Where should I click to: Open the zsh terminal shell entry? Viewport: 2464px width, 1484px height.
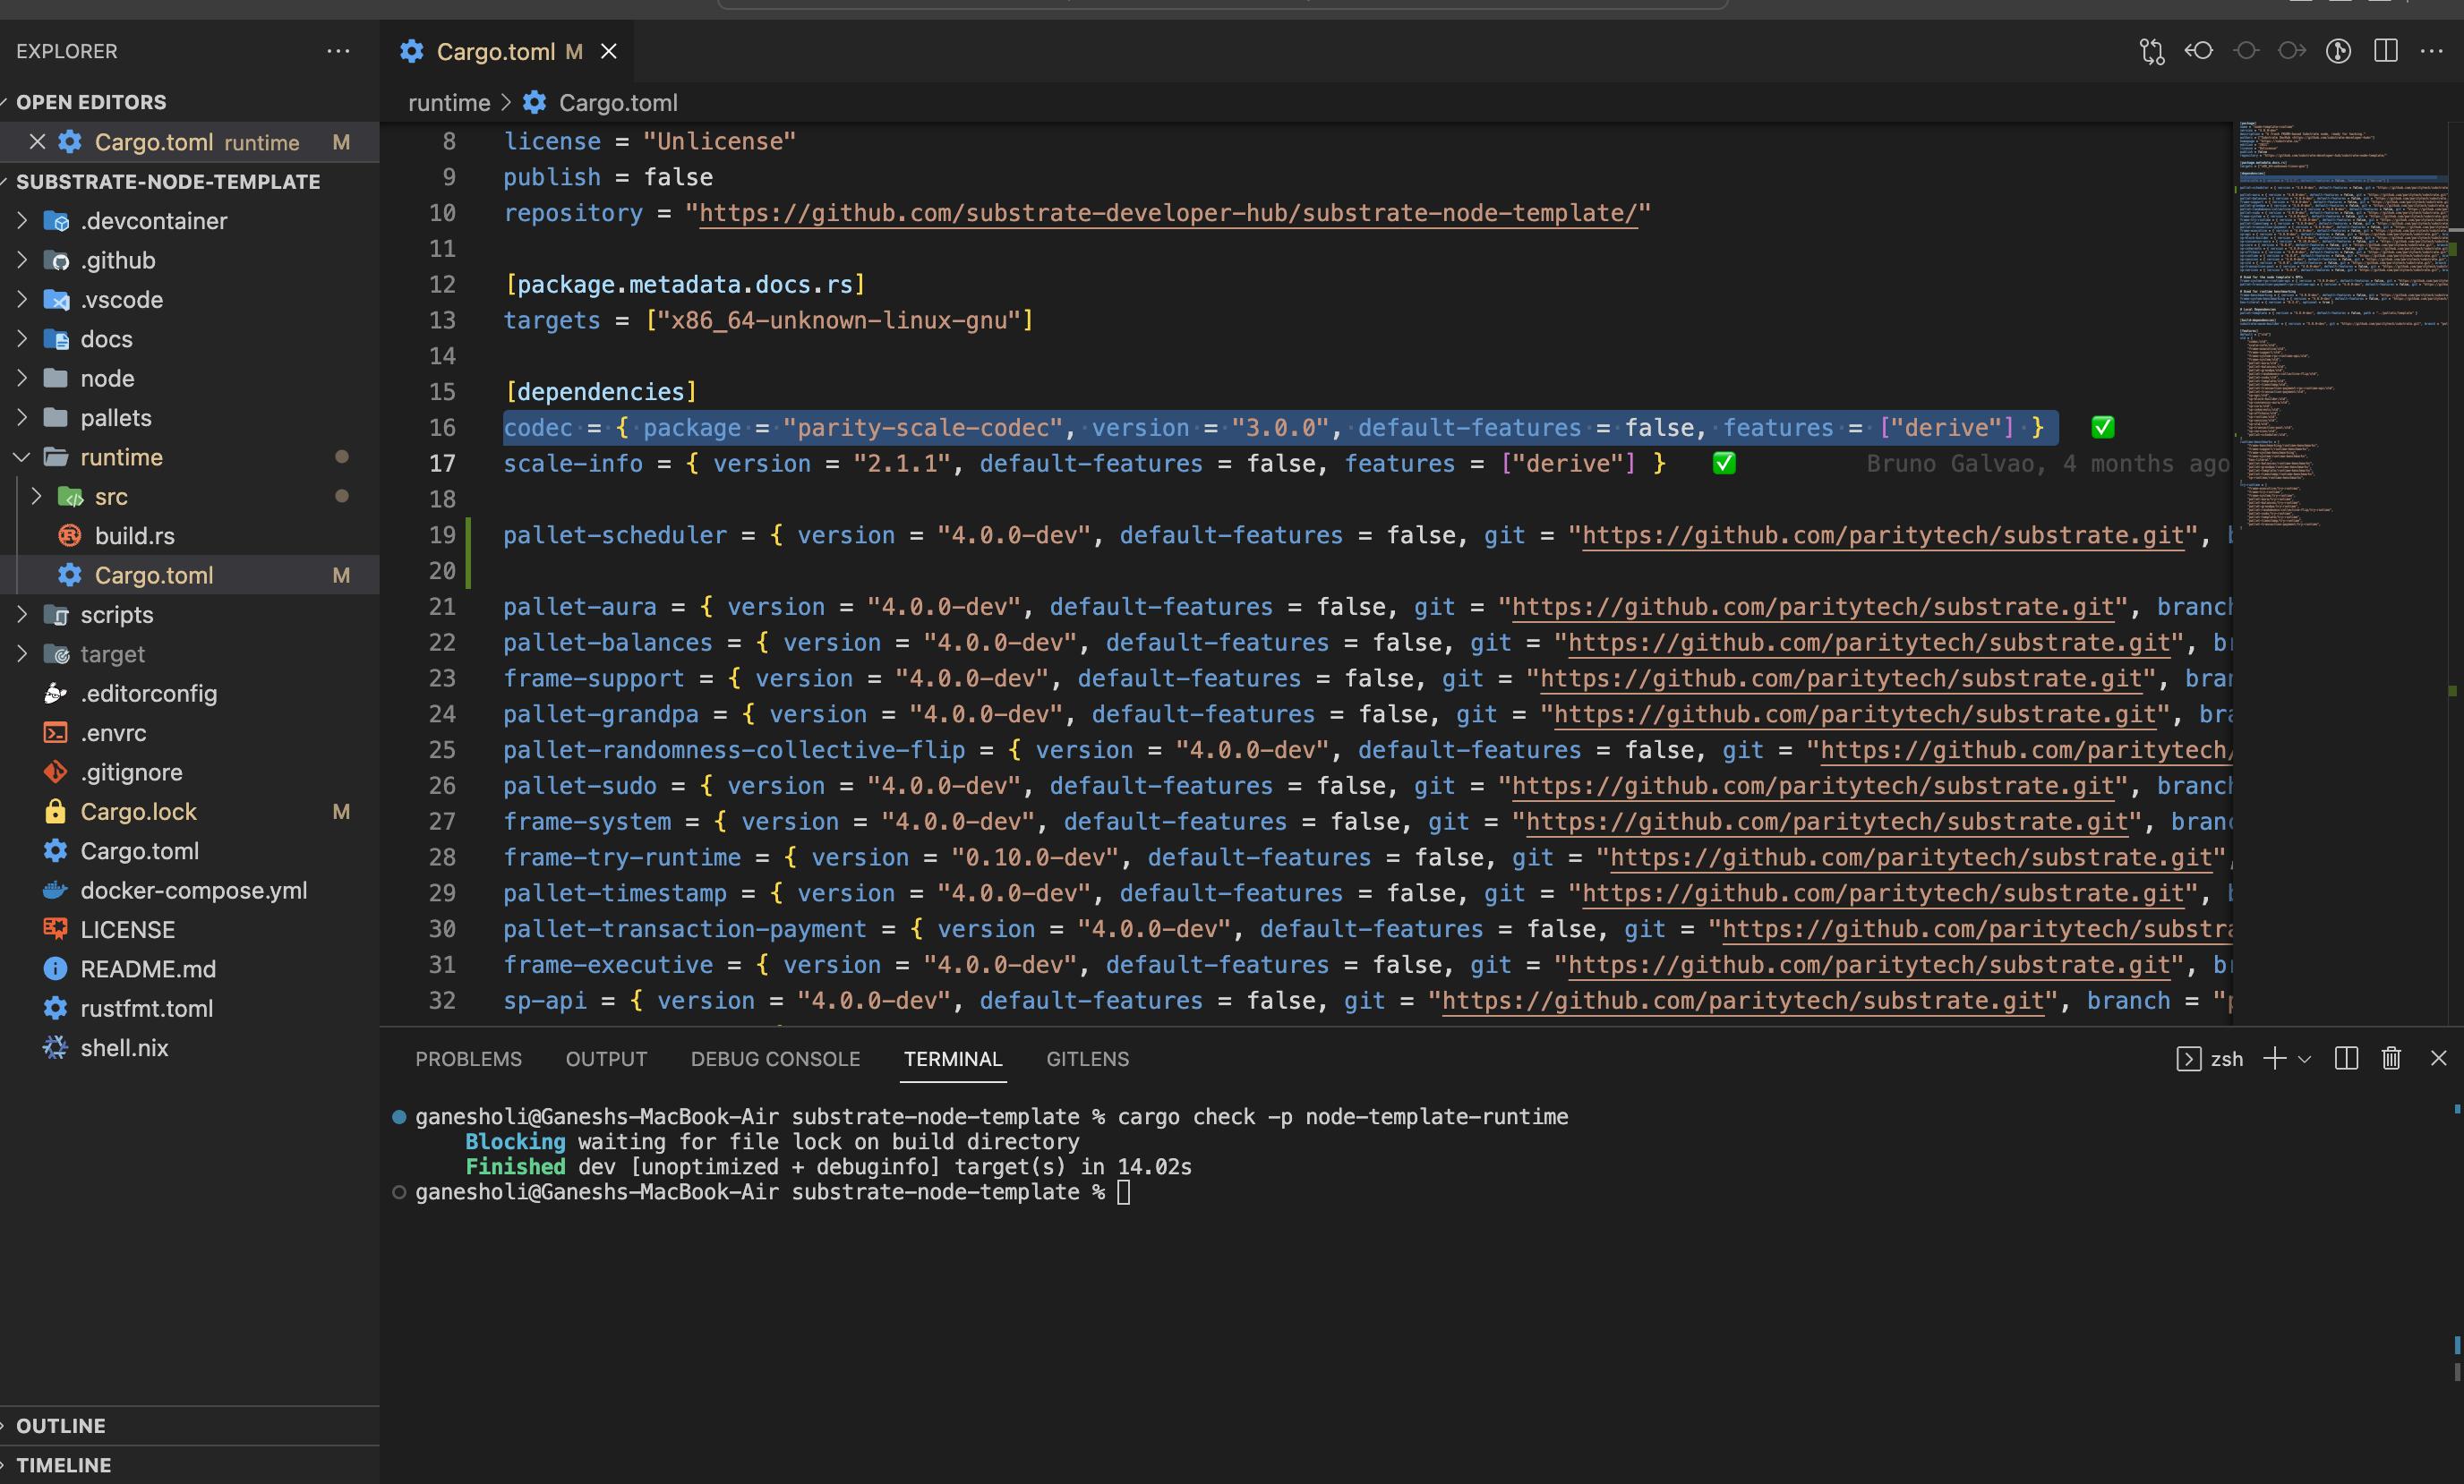[2209, 1059]
